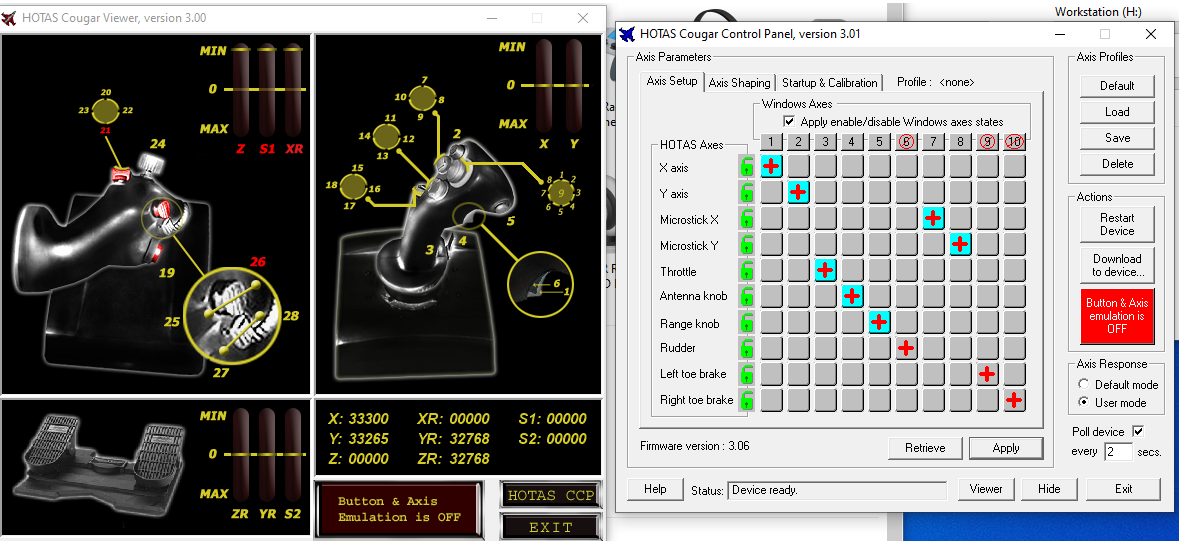Toggle the Poll device checkbox
Screen dimensions: 1179x541
coord(1138,431)
